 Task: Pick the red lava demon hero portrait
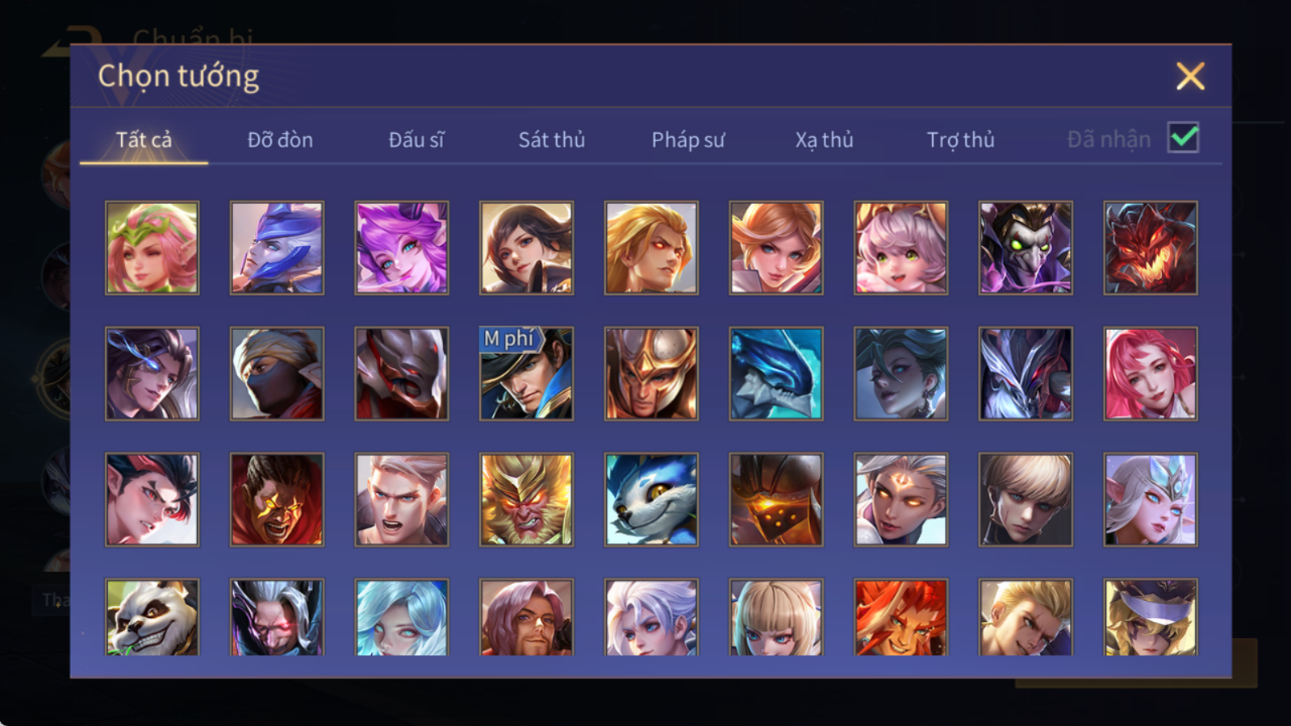(1150, 248)
